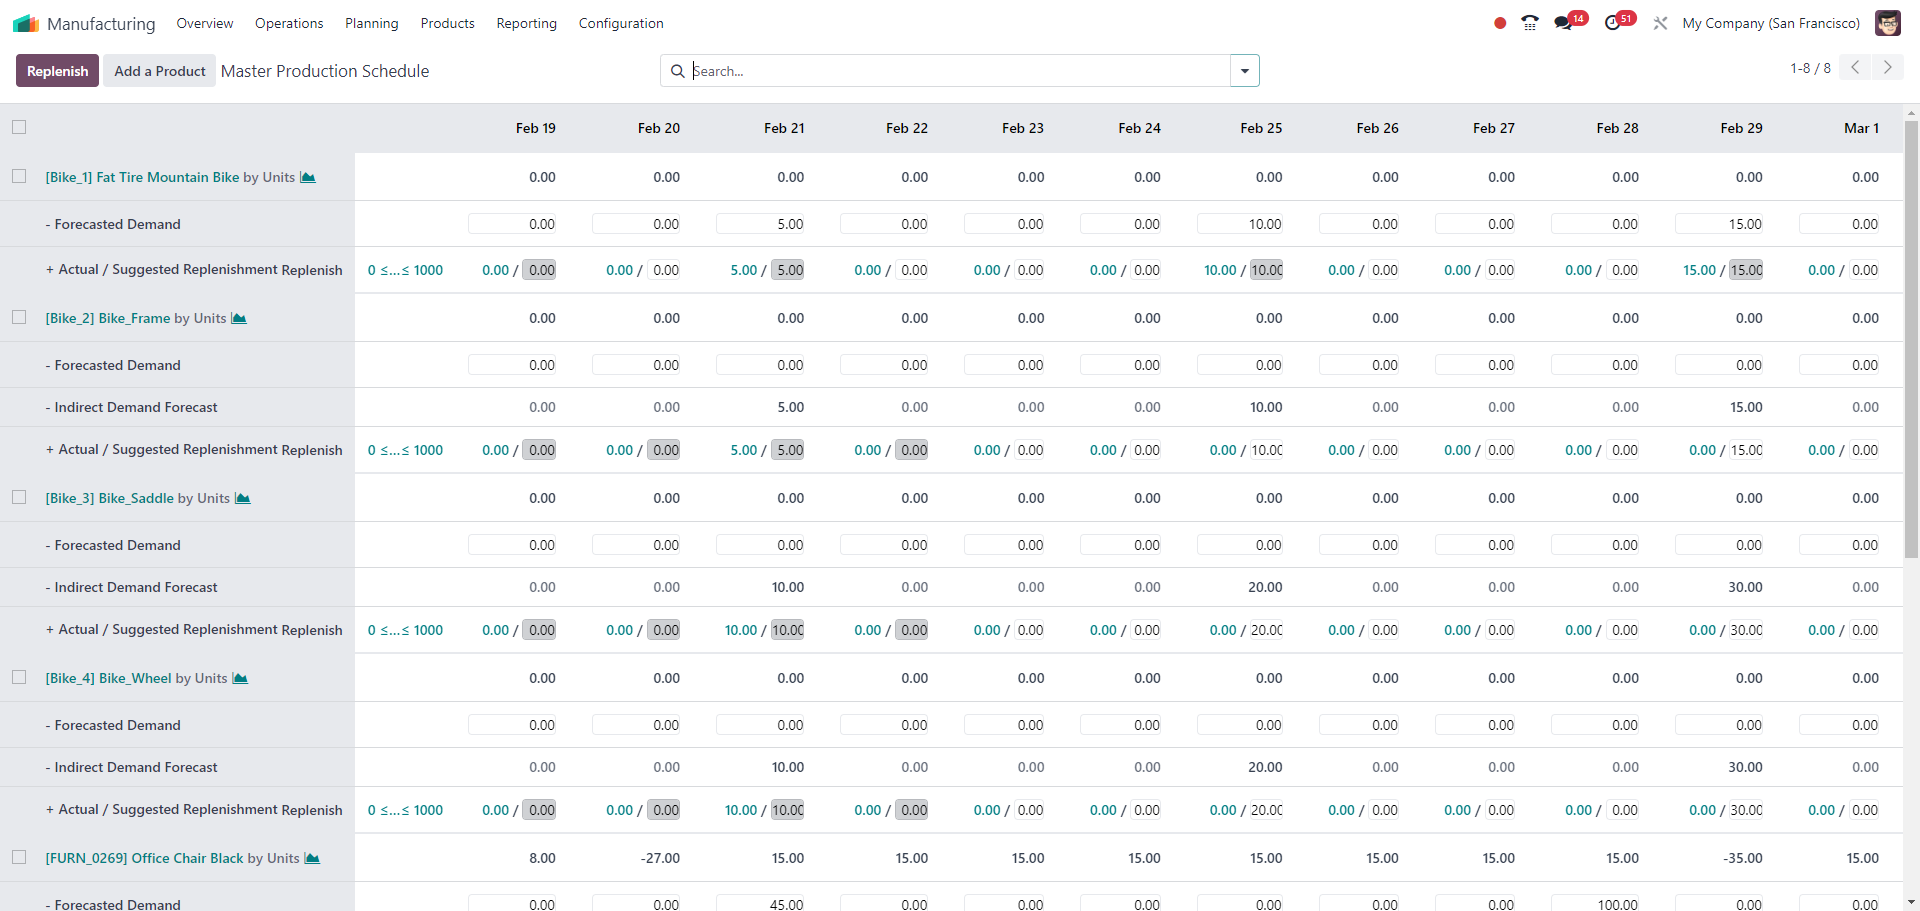1920x911 pixels.
Task: Expand Actual / Suggested Replenishment for Bike_Saddle
Action: 162,630
